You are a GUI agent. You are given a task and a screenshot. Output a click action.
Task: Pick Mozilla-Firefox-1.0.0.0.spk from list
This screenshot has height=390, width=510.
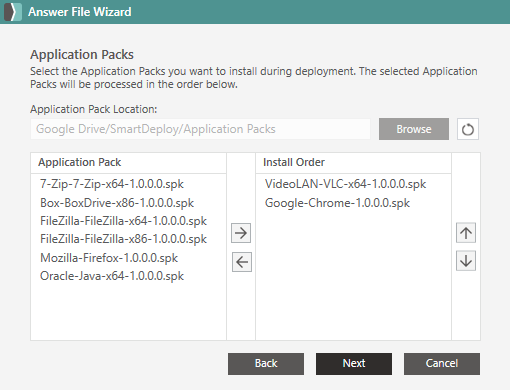pyautogui.click(x=109, y=258)
